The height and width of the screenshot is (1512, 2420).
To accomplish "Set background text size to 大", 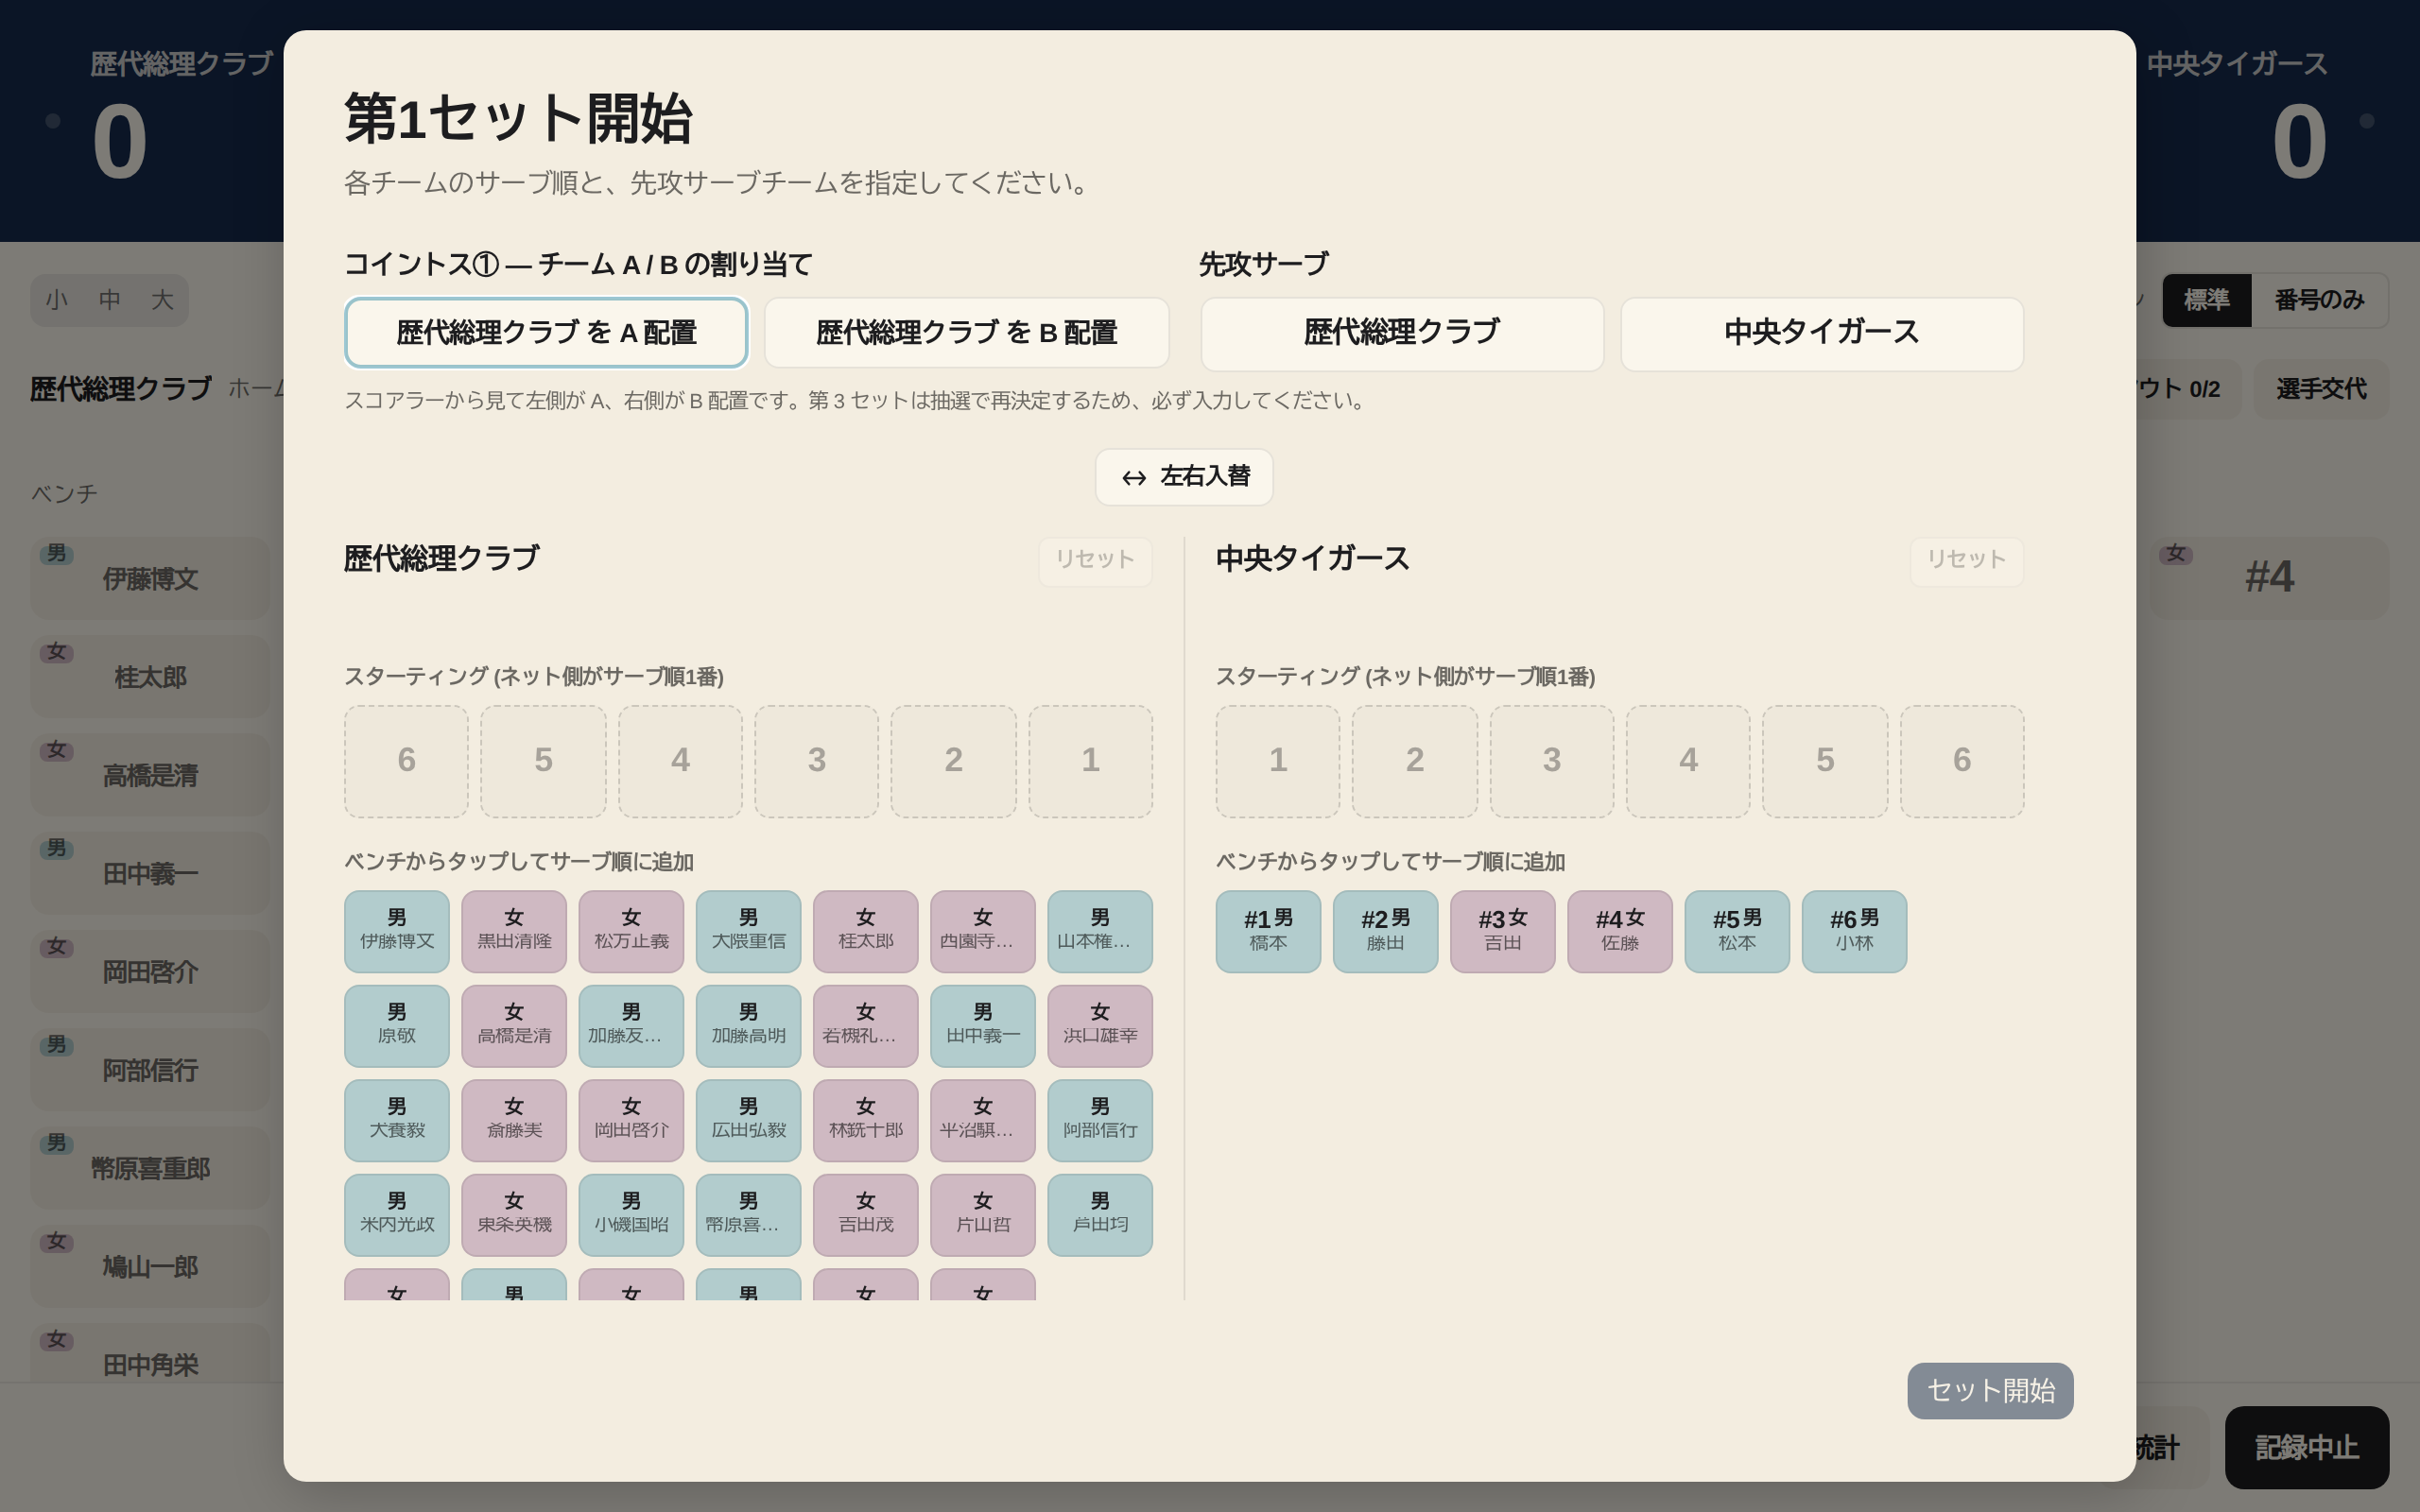I will tap(162, 300).
